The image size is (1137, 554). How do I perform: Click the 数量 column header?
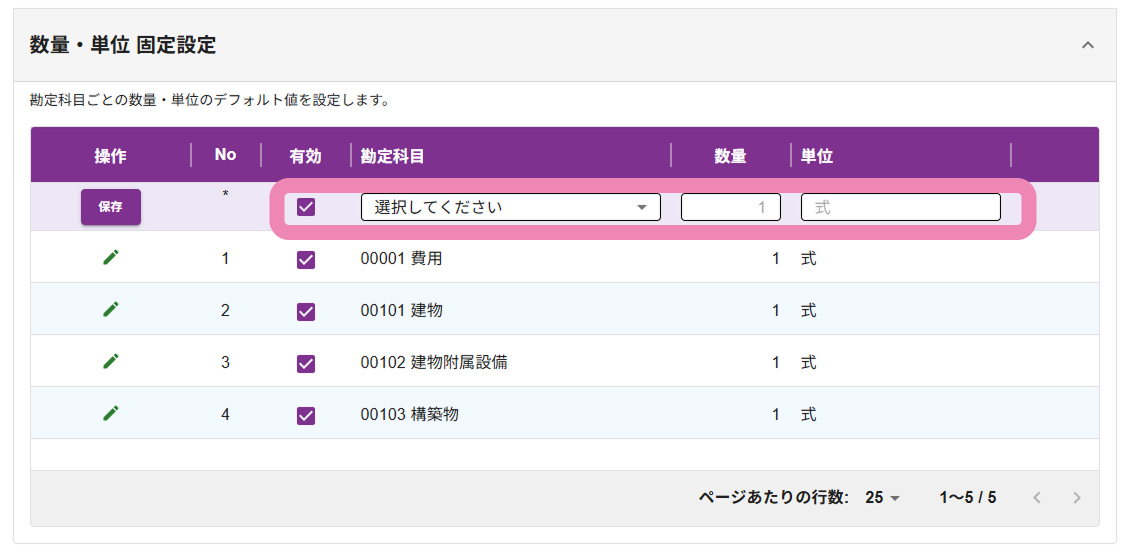coord(730,155)
